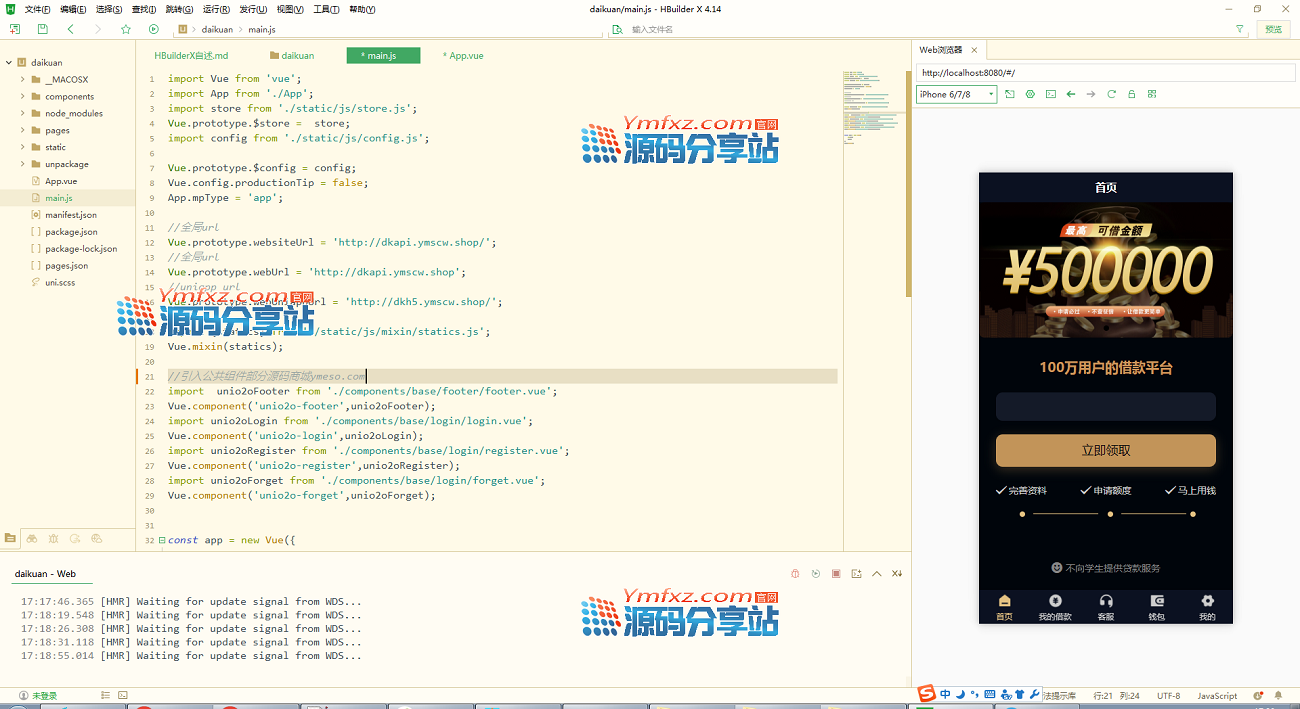Click the 预览 preview button
The image size is (1300, 709).
point(1273,29)
